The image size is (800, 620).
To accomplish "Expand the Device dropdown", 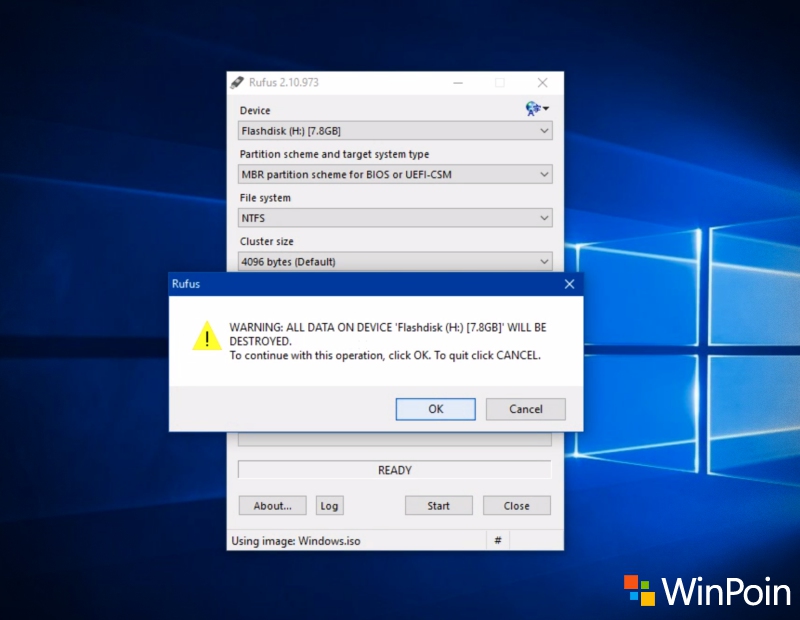I will coord(395,131).
